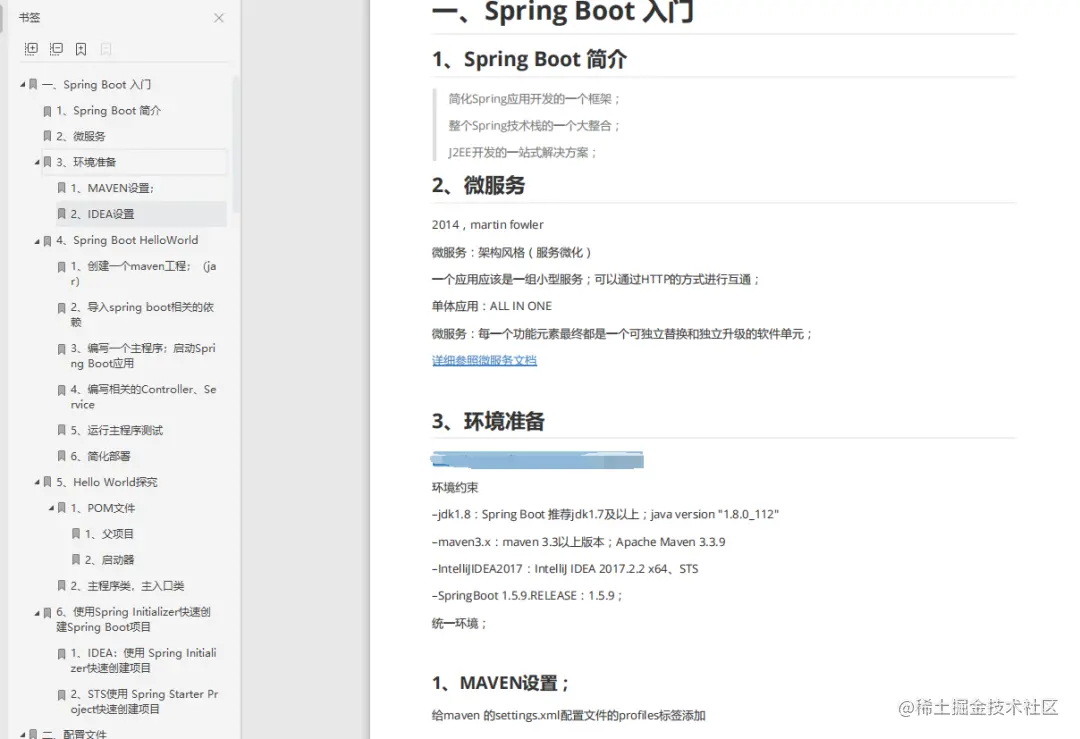Collapse the "4、Spring Boot HelloWorld" node

36,240
